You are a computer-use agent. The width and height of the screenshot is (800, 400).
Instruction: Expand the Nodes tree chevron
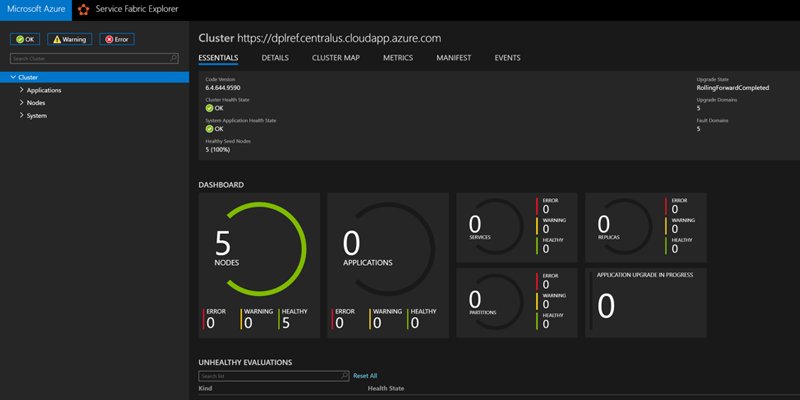click(21, 103)
